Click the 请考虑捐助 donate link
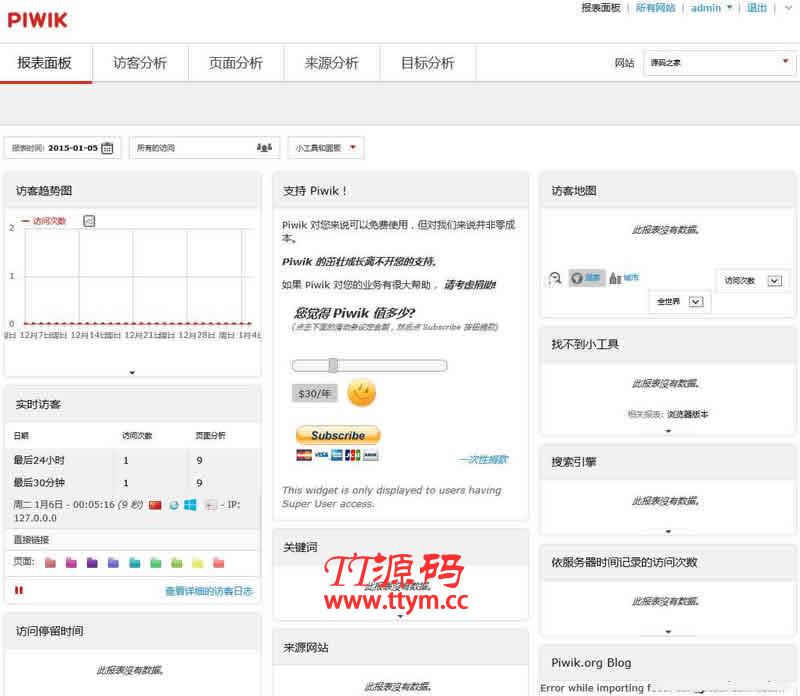 pyautogui.click(x=470, y=285)
